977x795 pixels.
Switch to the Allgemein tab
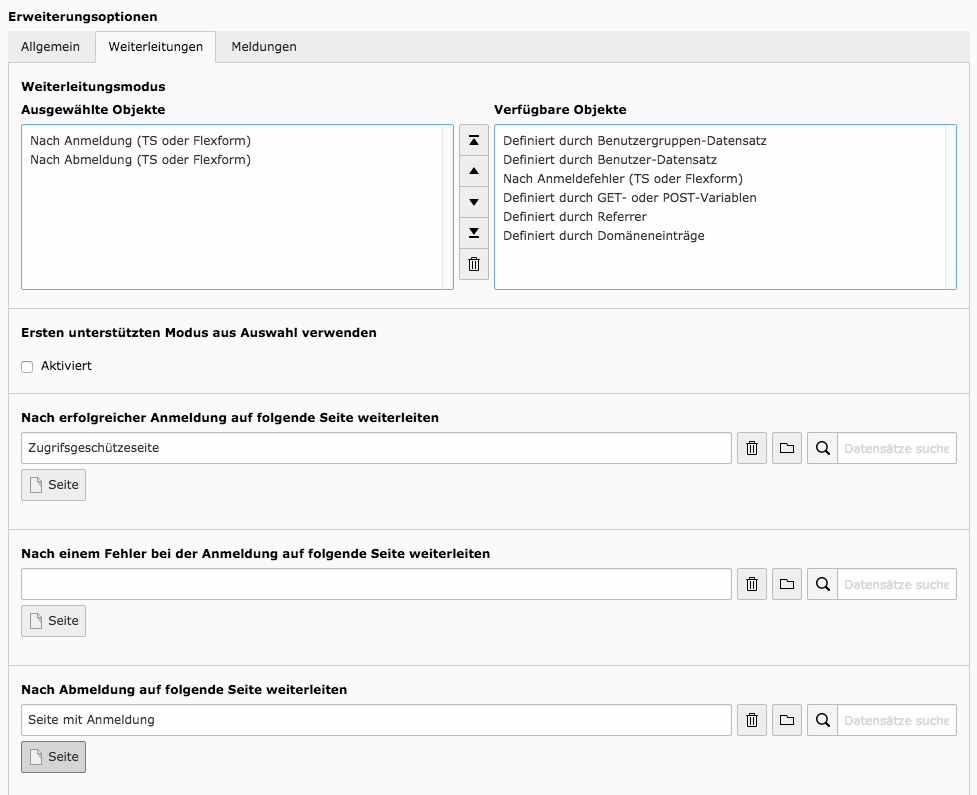tap(50, 47)
